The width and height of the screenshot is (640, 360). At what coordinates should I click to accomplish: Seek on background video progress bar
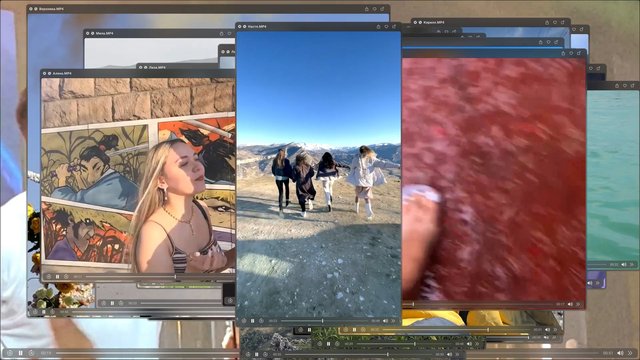(327, 353)
